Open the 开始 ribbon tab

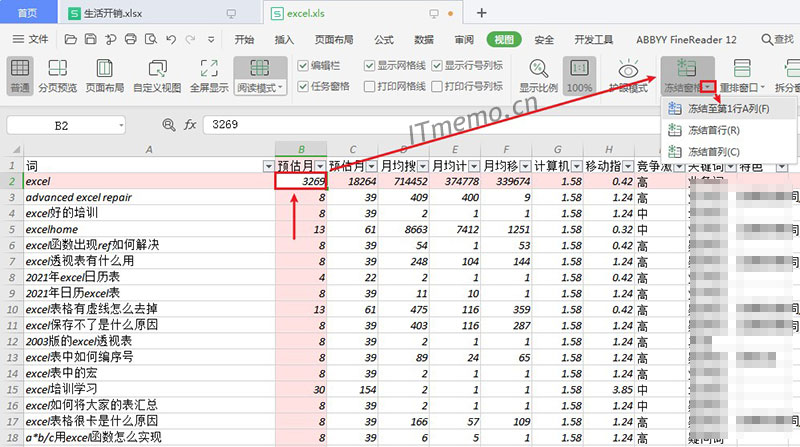coord(244,39)
